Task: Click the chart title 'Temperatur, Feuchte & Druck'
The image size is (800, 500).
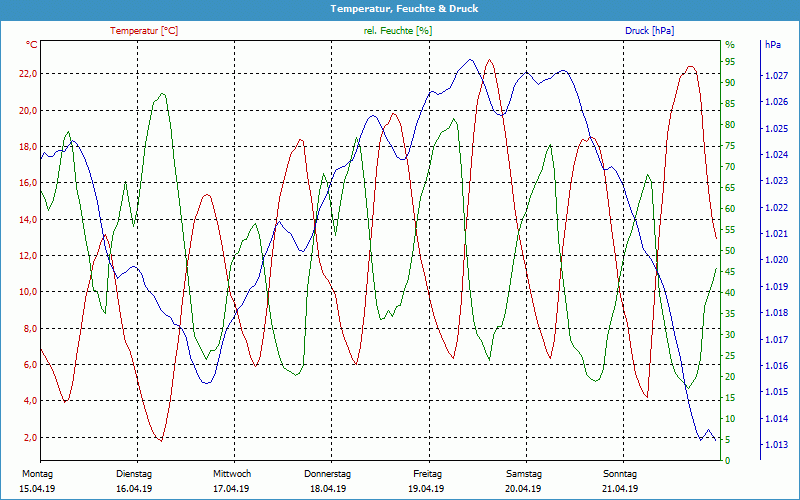Action: (404, 9)
